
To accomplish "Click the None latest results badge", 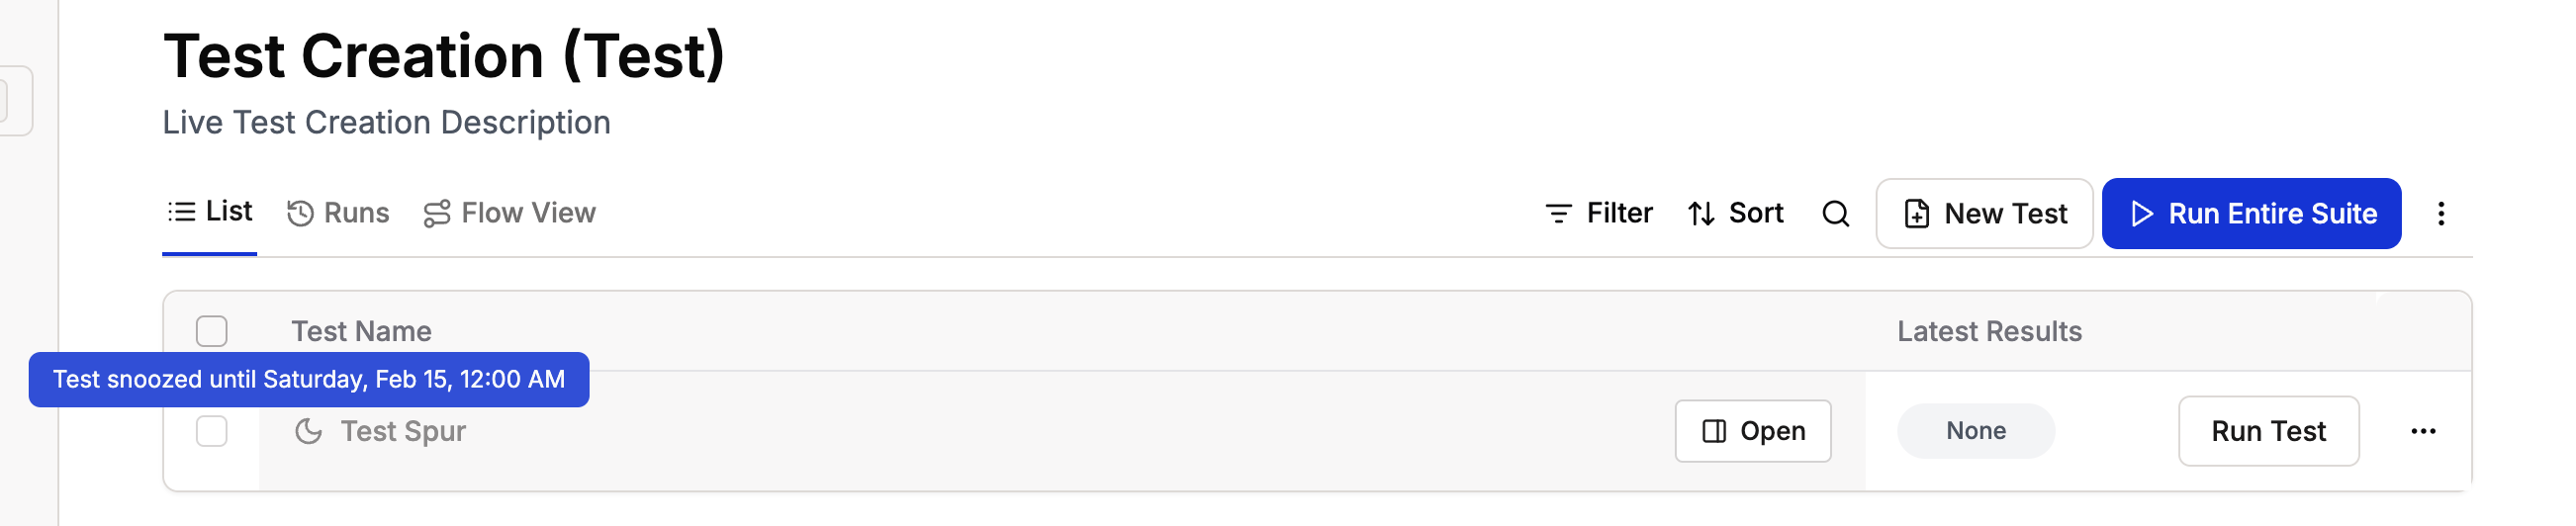I will (1976, 431).
